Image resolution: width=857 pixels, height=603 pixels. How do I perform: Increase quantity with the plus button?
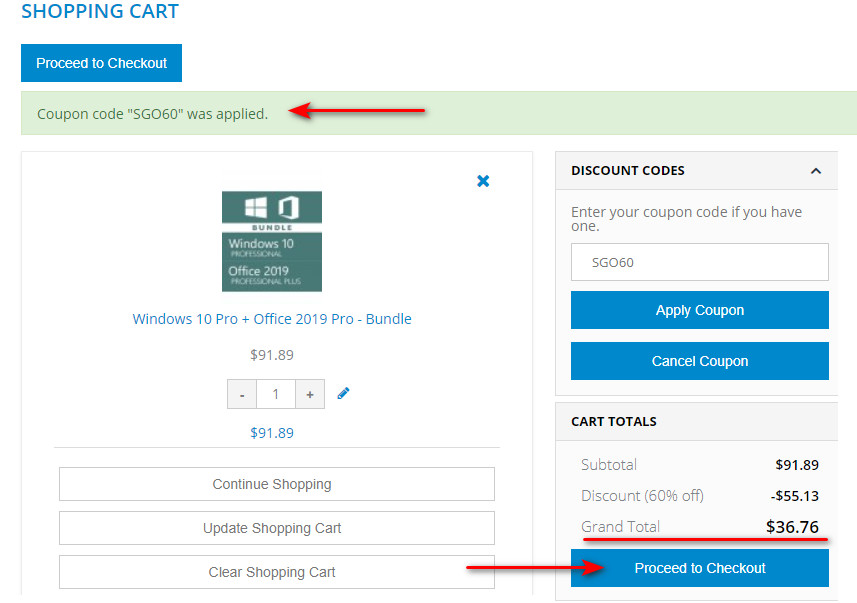tap(310, 394)
